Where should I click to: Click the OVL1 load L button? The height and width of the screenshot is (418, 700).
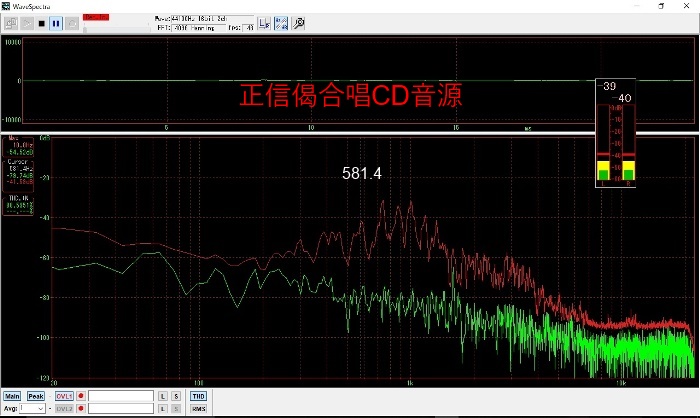point(163,396)
